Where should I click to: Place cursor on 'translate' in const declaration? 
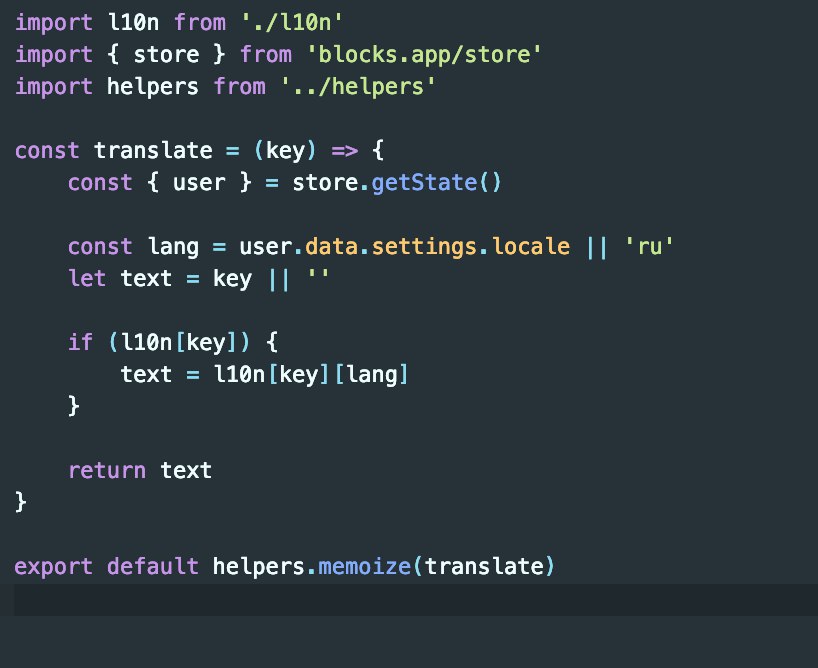153,150
